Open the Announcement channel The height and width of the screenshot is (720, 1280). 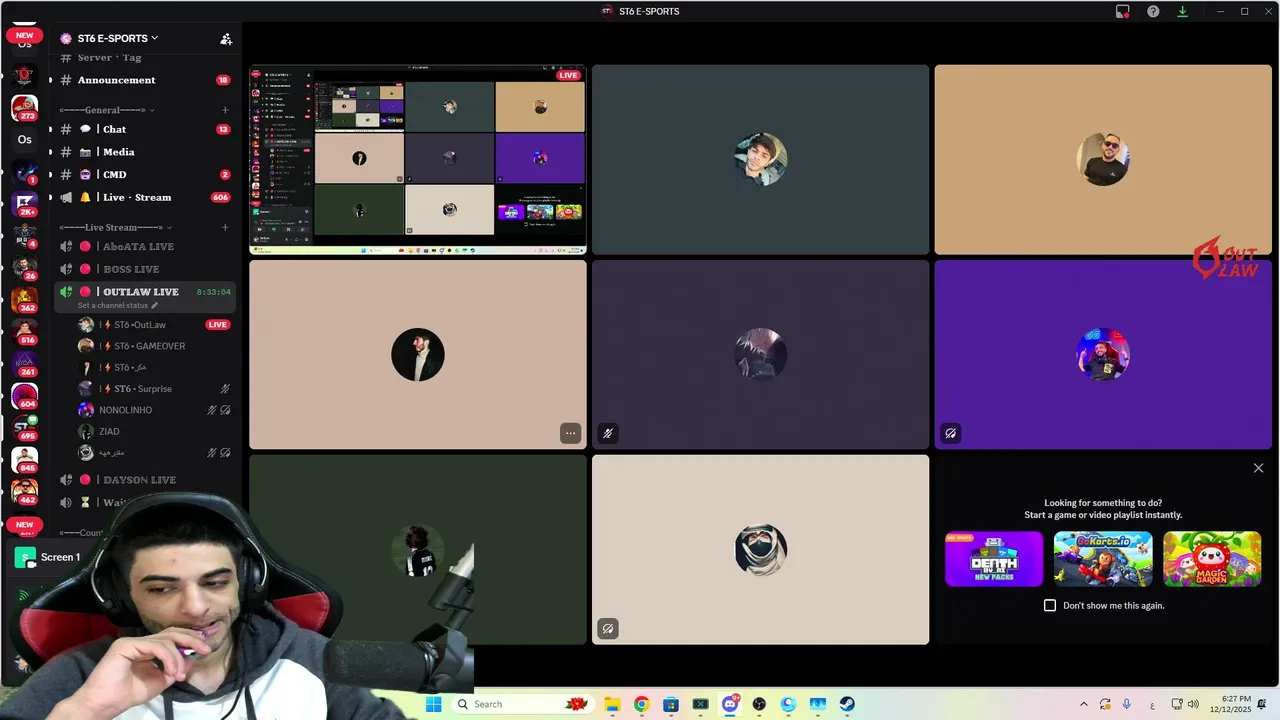[145, 80]
